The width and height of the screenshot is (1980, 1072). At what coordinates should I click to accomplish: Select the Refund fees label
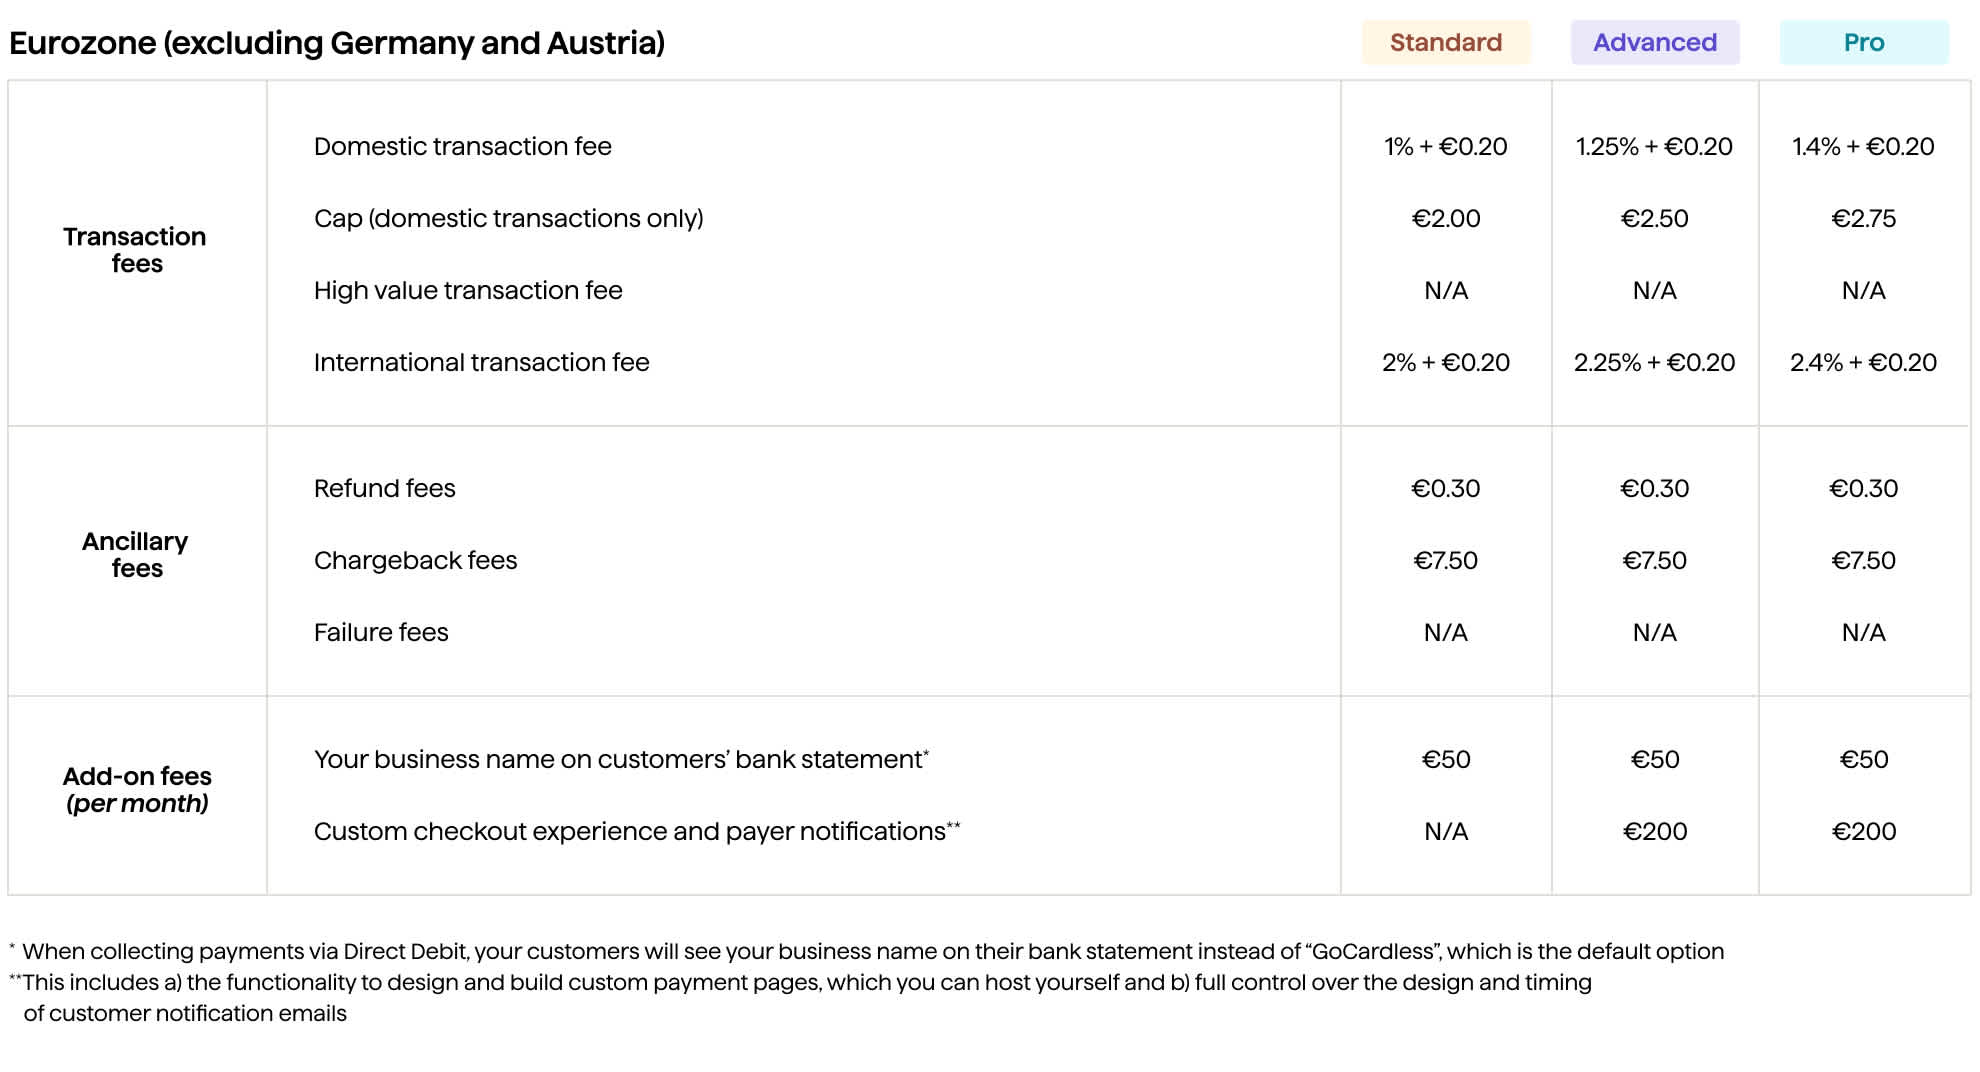pos(384,488)
